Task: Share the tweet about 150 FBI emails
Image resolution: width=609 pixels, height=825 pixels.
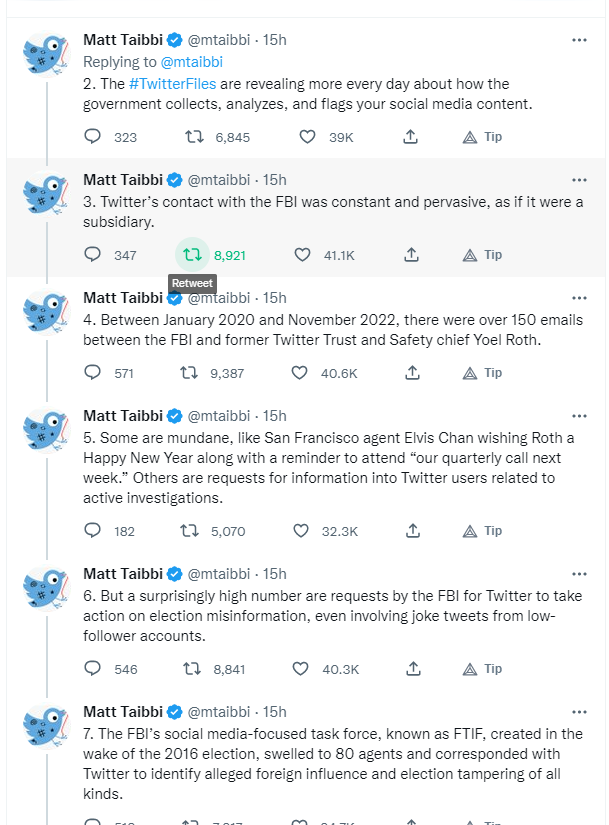Action: [x=411, y=373]
